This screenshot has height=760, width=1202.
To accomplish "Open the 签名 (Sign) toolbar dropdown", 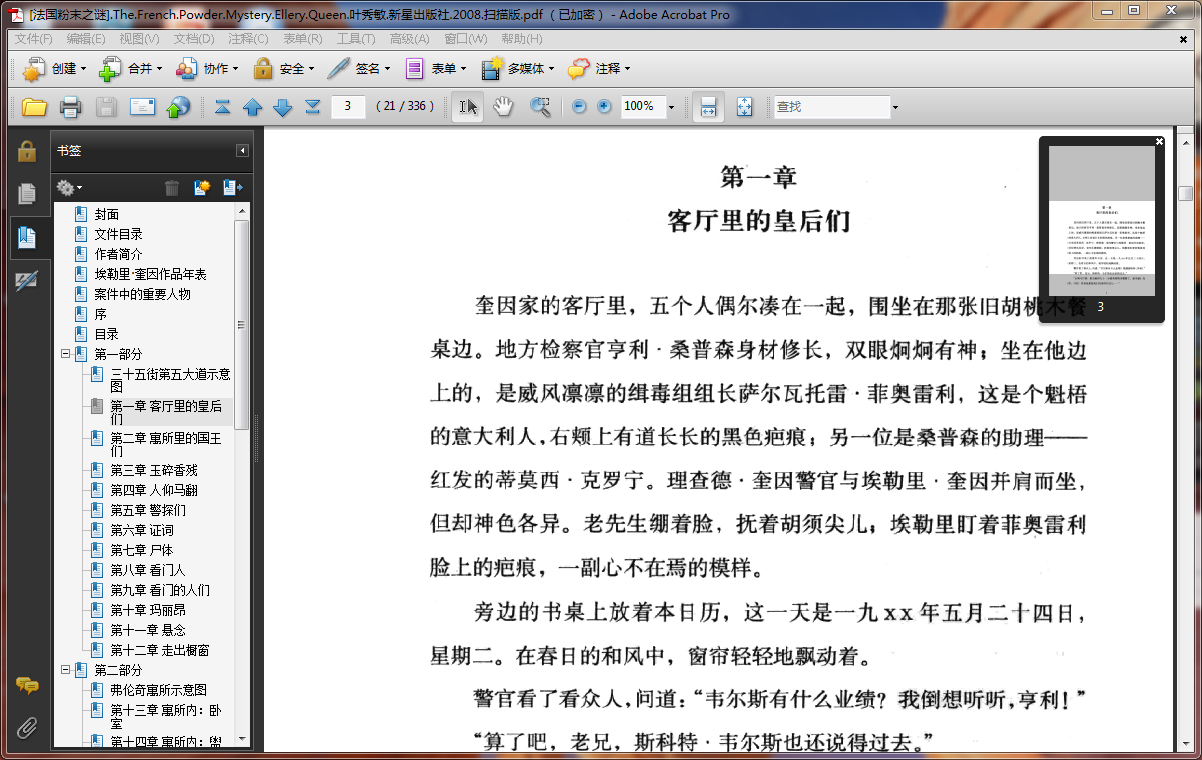I will click(x=359, y=69).
